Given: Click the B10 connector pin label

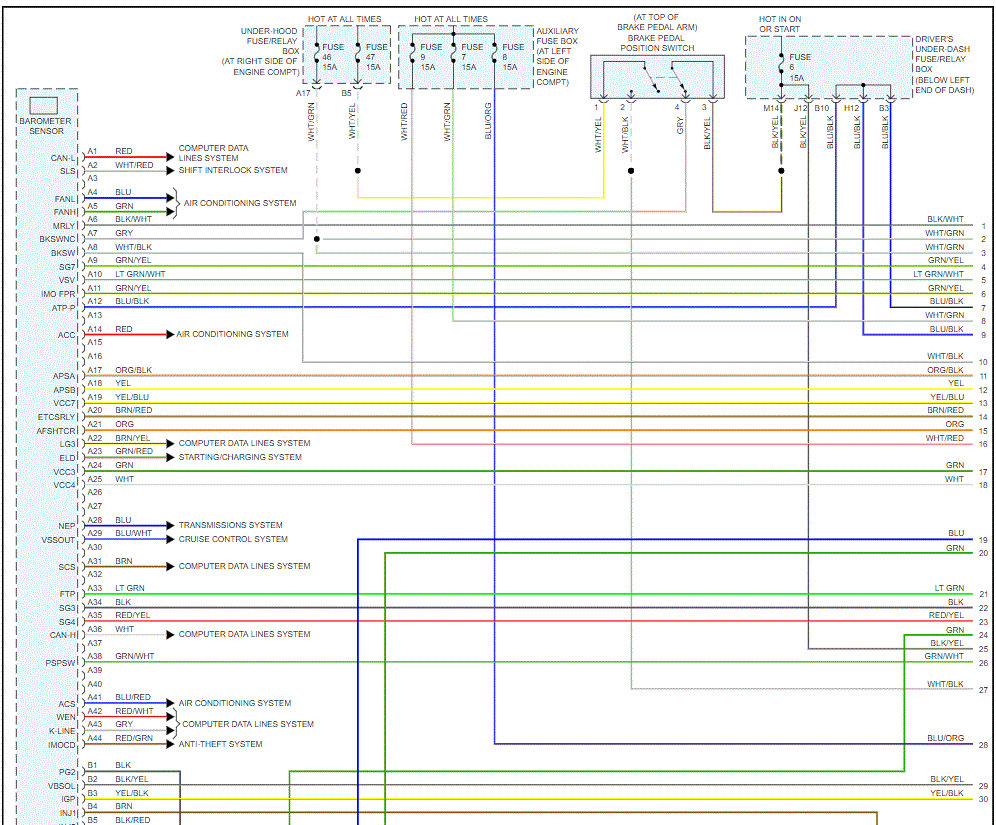Looking at the screenshot, I should pyautogui.click(x=822, y=108).
